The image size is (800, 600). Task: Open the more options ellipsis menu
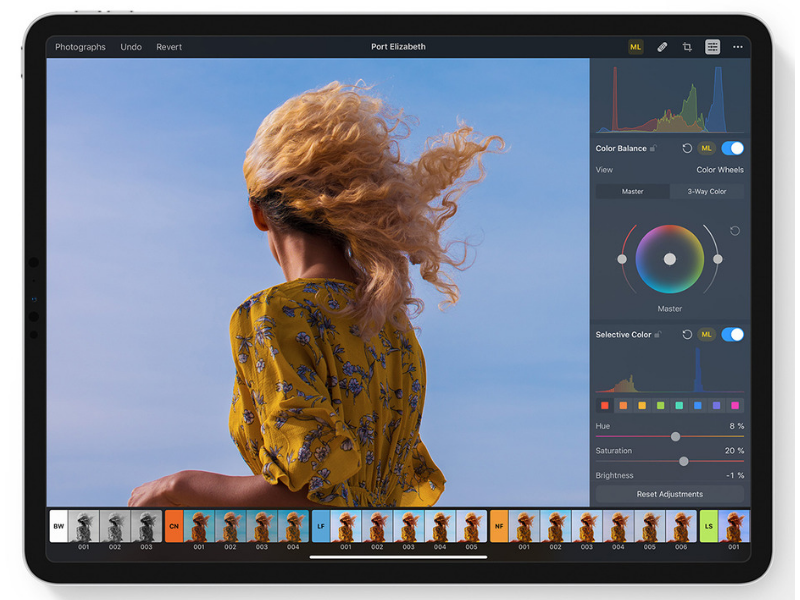coord(738,47)
